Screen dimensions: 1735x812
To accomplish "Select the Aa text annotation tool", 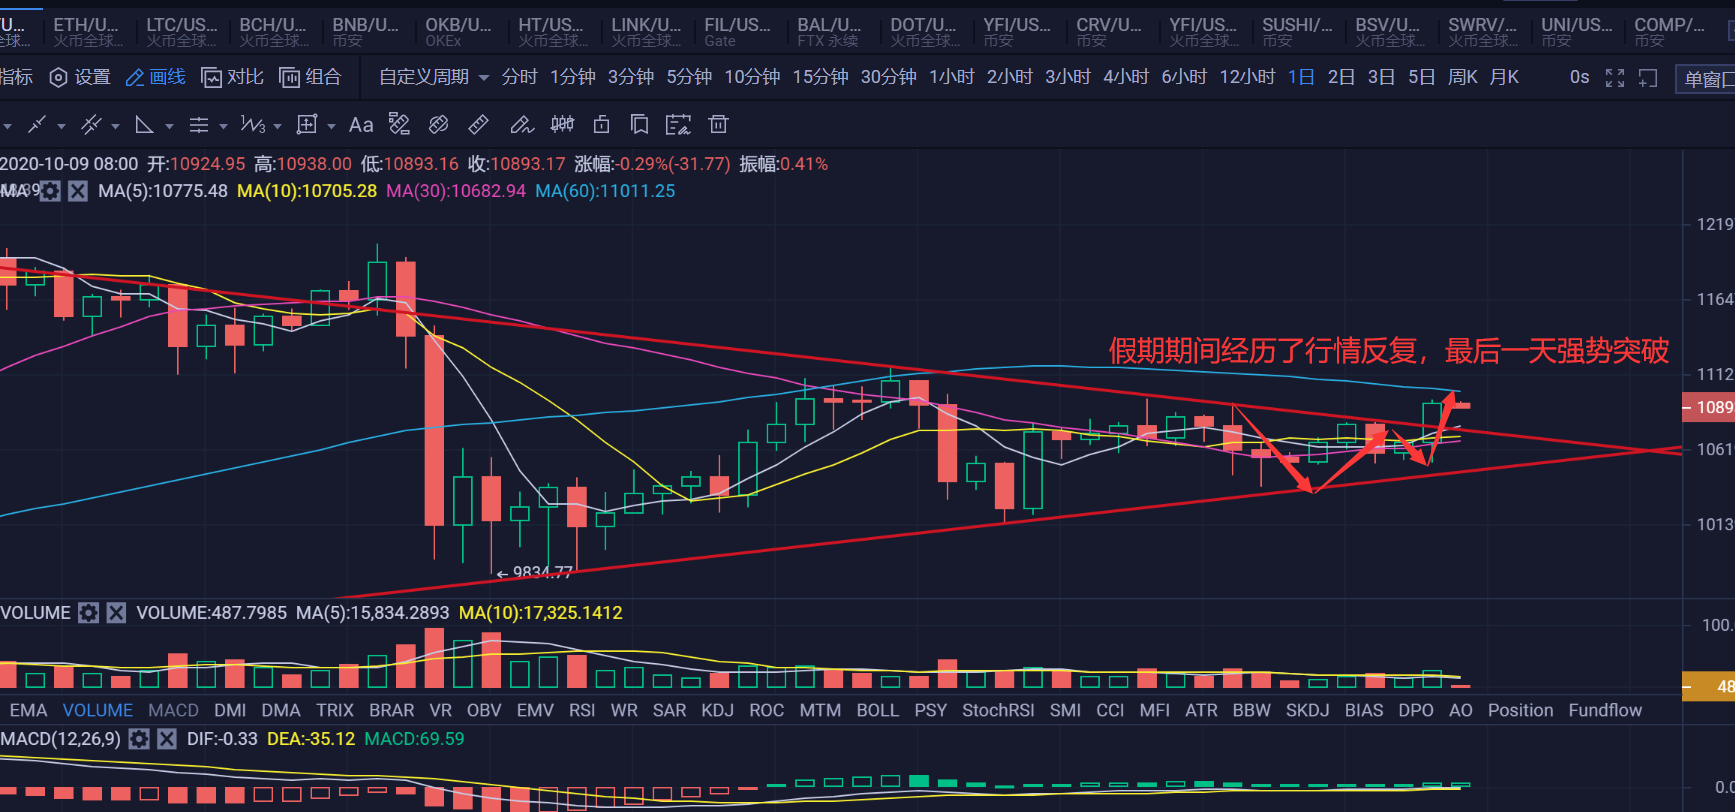I will click(361, 125).
